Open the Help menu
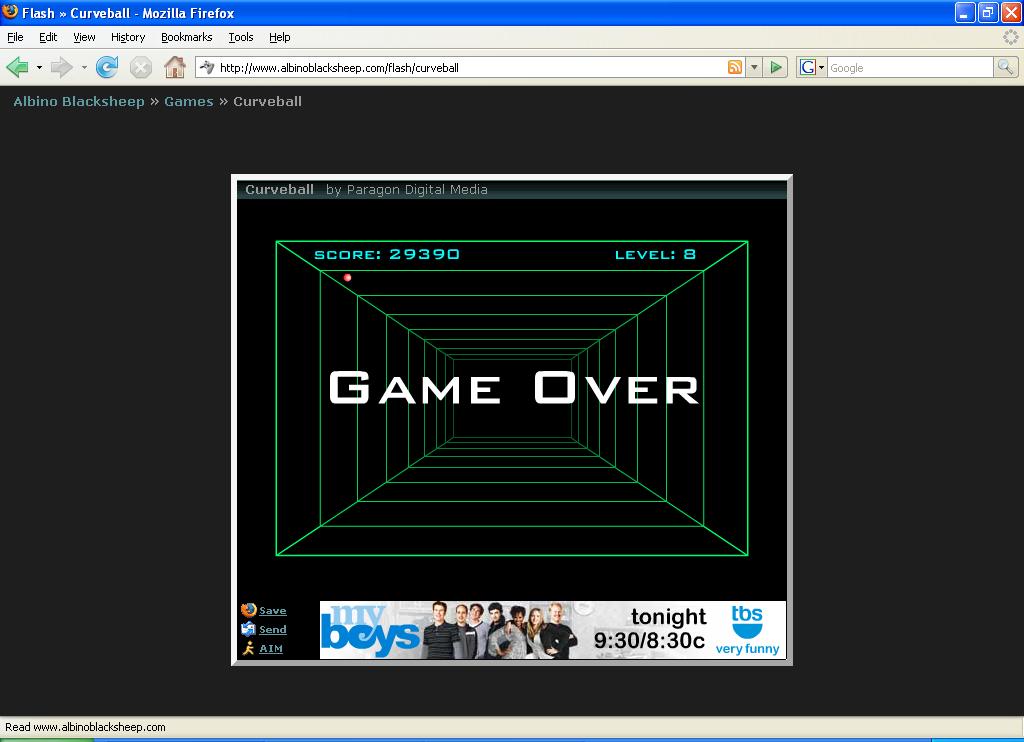 [280, 37]
